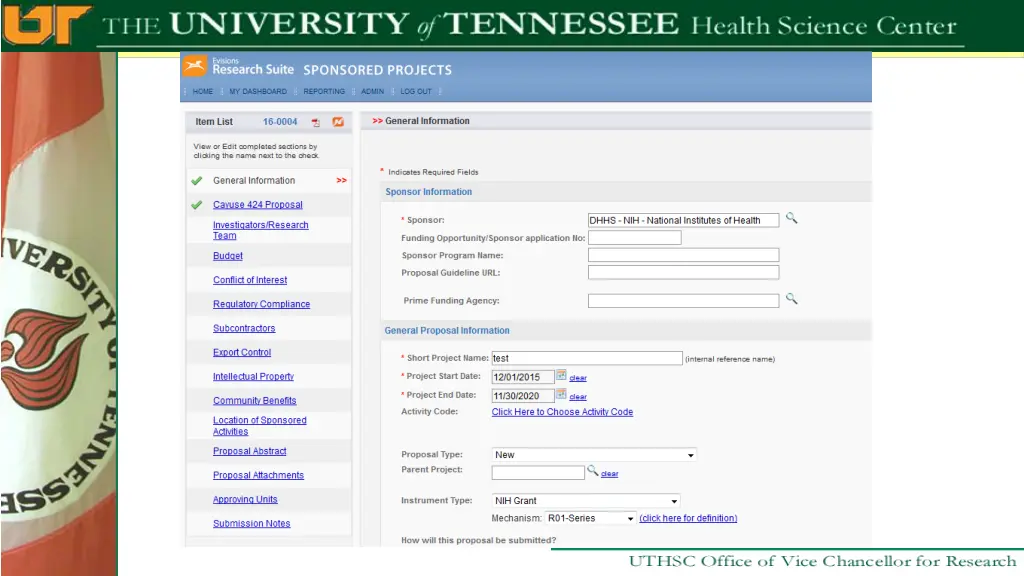Open the Proposal Abstract section
This screenshot has height=576, width=1024.
point(249,451)
